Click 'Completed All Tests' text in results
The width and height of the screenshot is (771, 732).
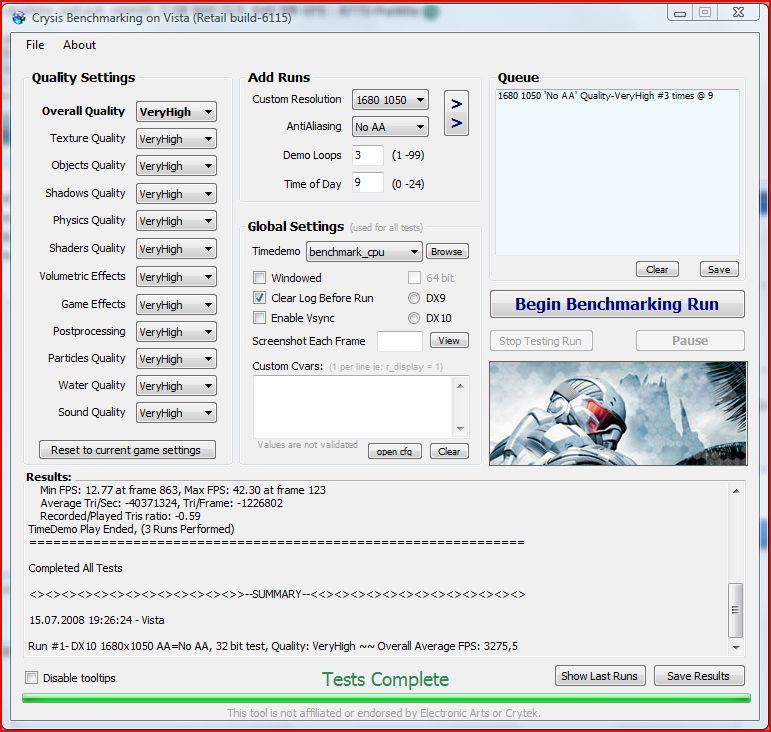(x=75, y=568)
